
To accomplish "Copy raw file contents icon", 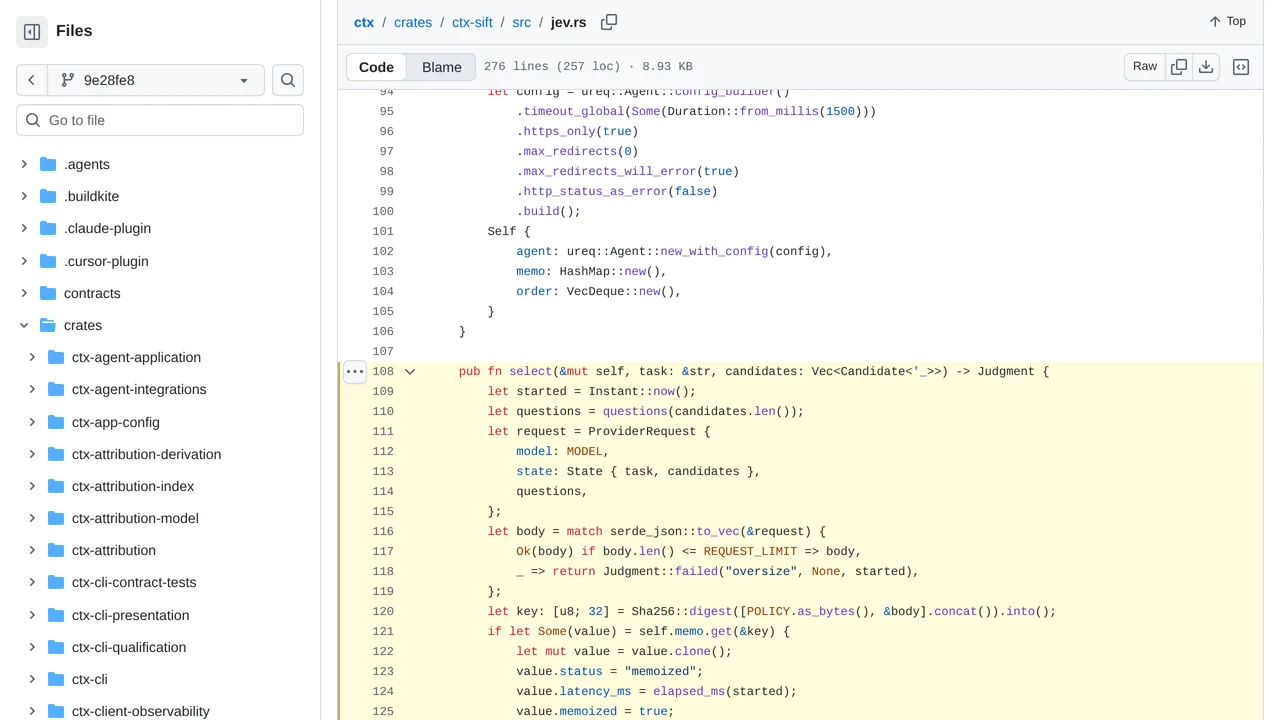I will tap(1179, 66).
